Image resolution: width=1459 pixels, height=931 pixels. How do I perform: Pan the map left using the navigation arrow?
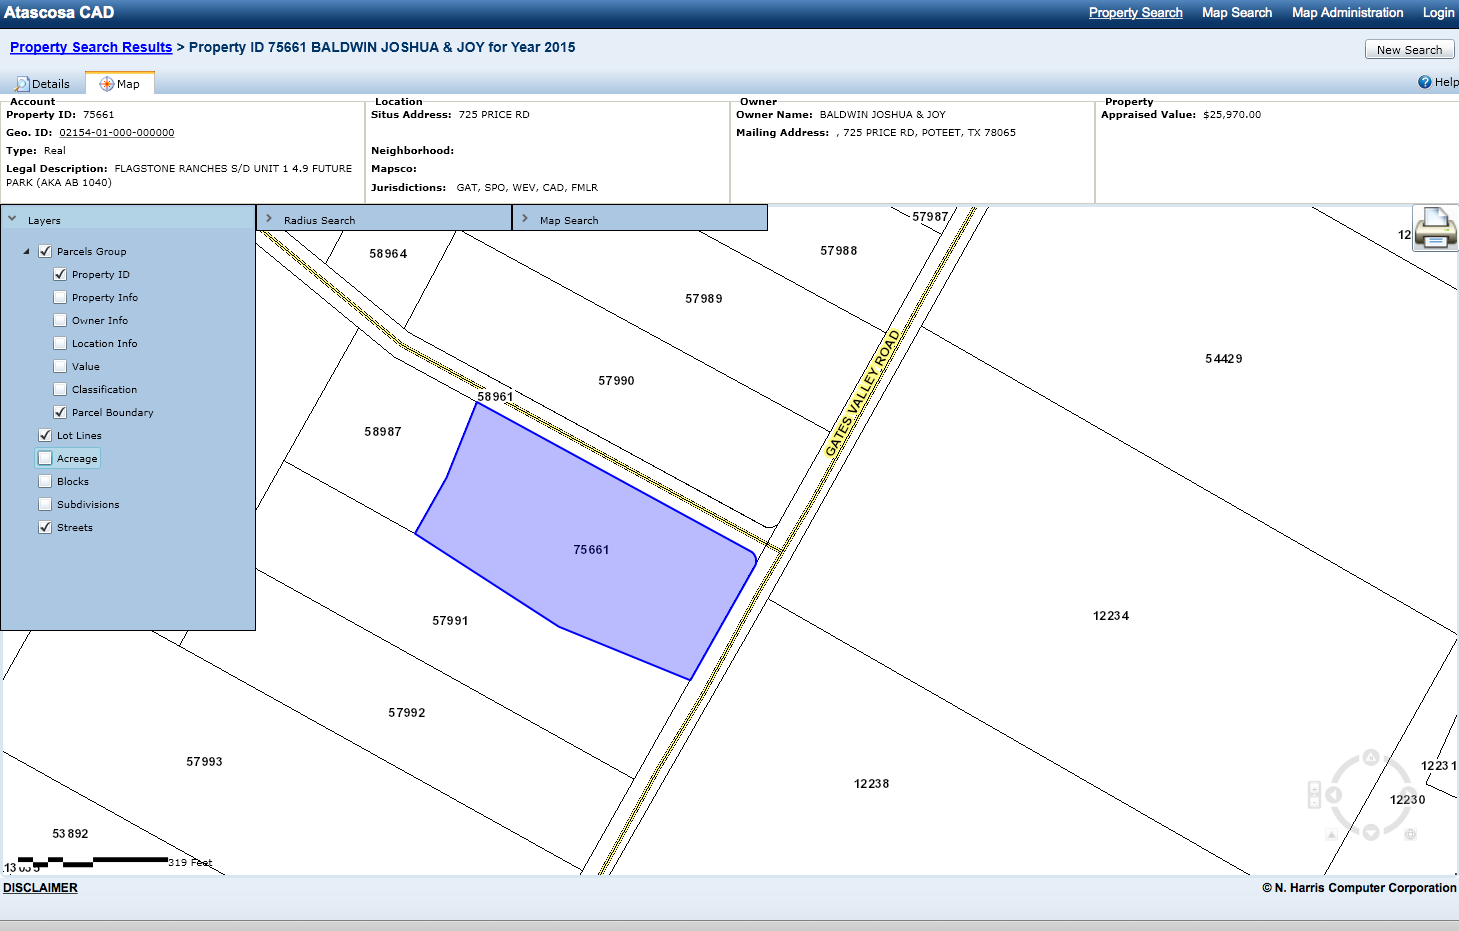click(1333, 795)
